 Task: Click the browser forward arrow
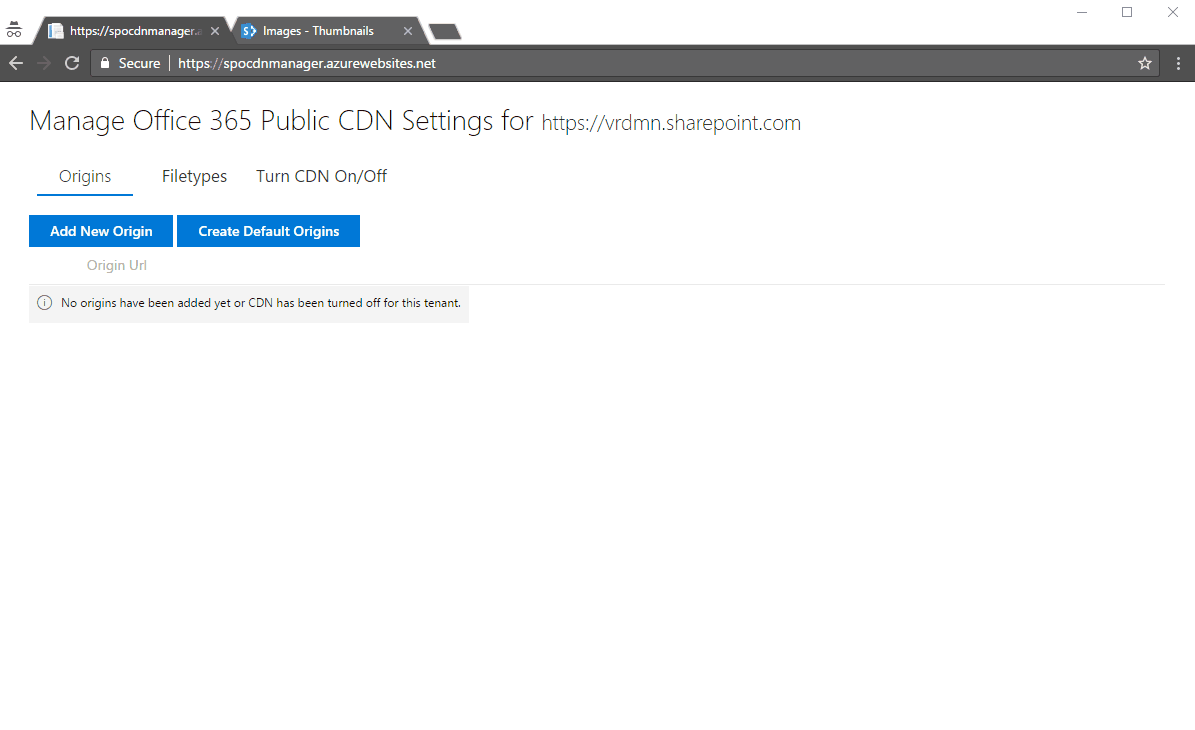pos(43,63)
